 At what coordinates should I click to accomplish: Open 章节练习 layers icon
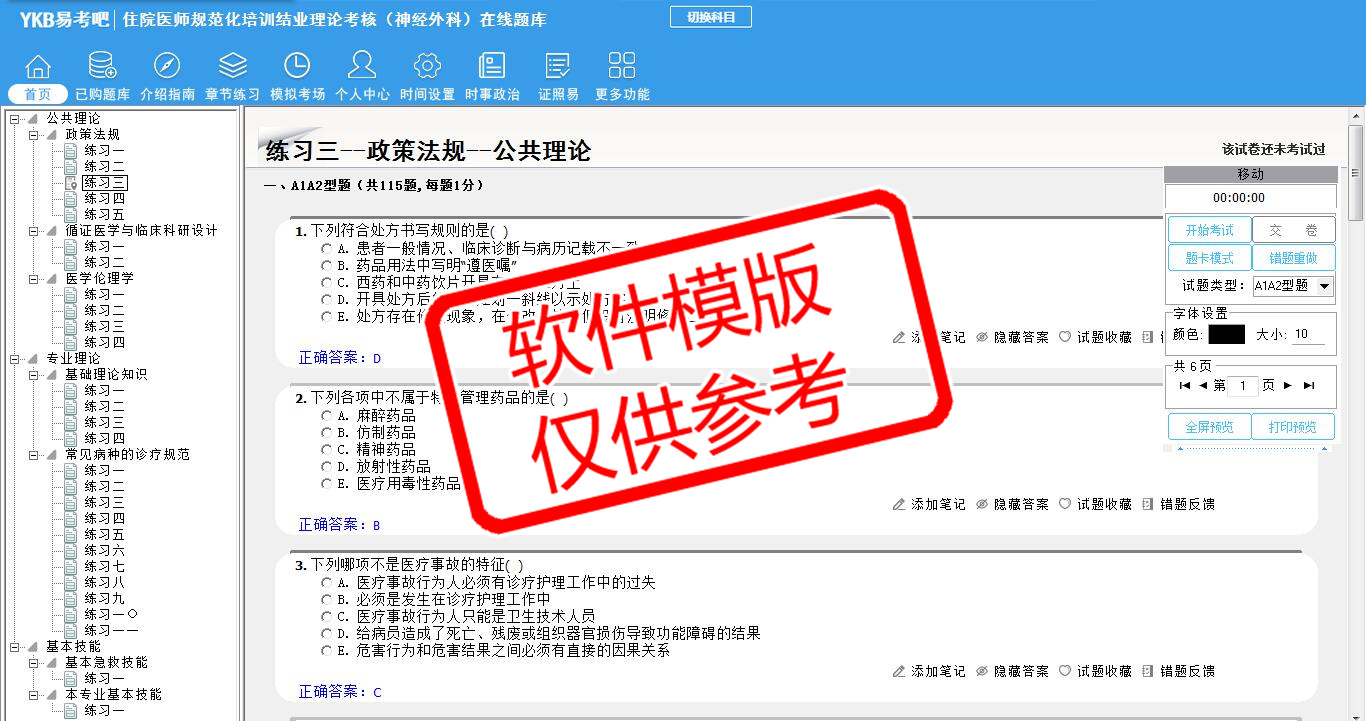pyautogui.click(x=232, y=67)
